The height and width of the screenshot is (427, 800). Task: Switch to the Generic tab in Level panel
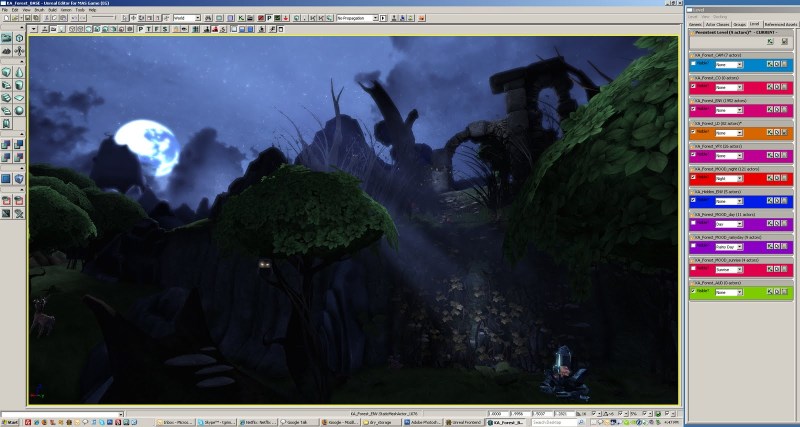pyautogui.click(x=695, y=24)
